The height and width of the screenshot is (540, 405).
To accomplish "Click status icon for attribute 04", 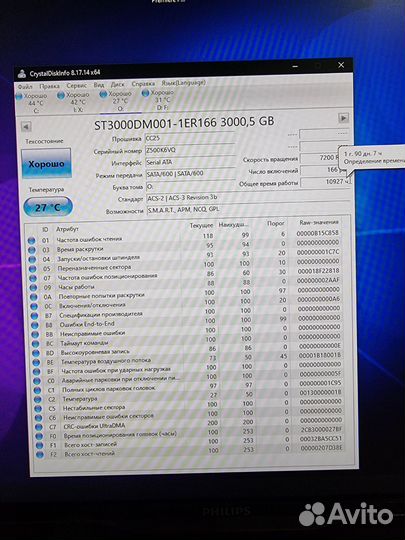I will point(32,259).
